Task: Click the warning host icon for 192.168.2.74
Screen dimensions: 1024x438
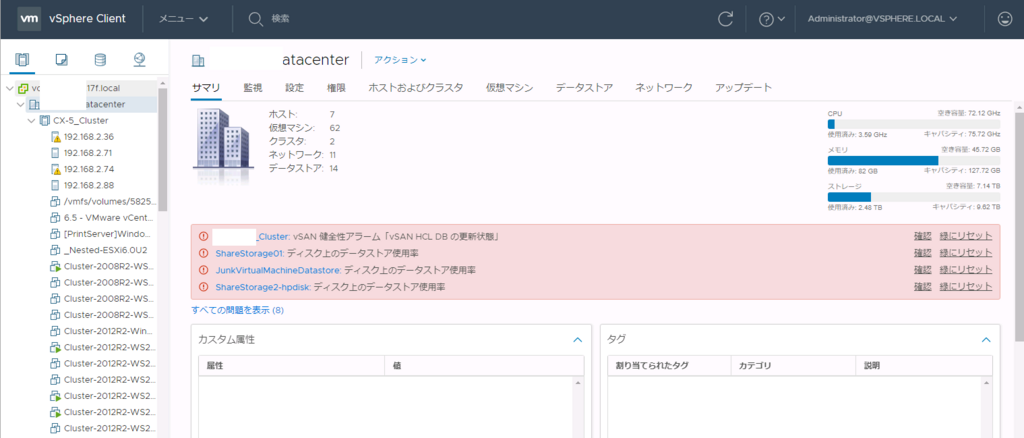Action: (x=56, y=169)
